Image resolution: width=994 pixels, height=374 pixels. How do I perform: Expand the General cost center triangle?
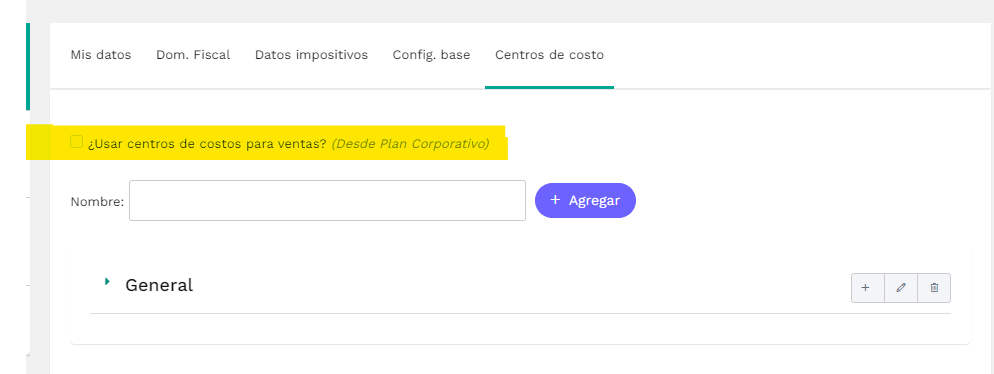pyautogui.click(x=108, y=281)
